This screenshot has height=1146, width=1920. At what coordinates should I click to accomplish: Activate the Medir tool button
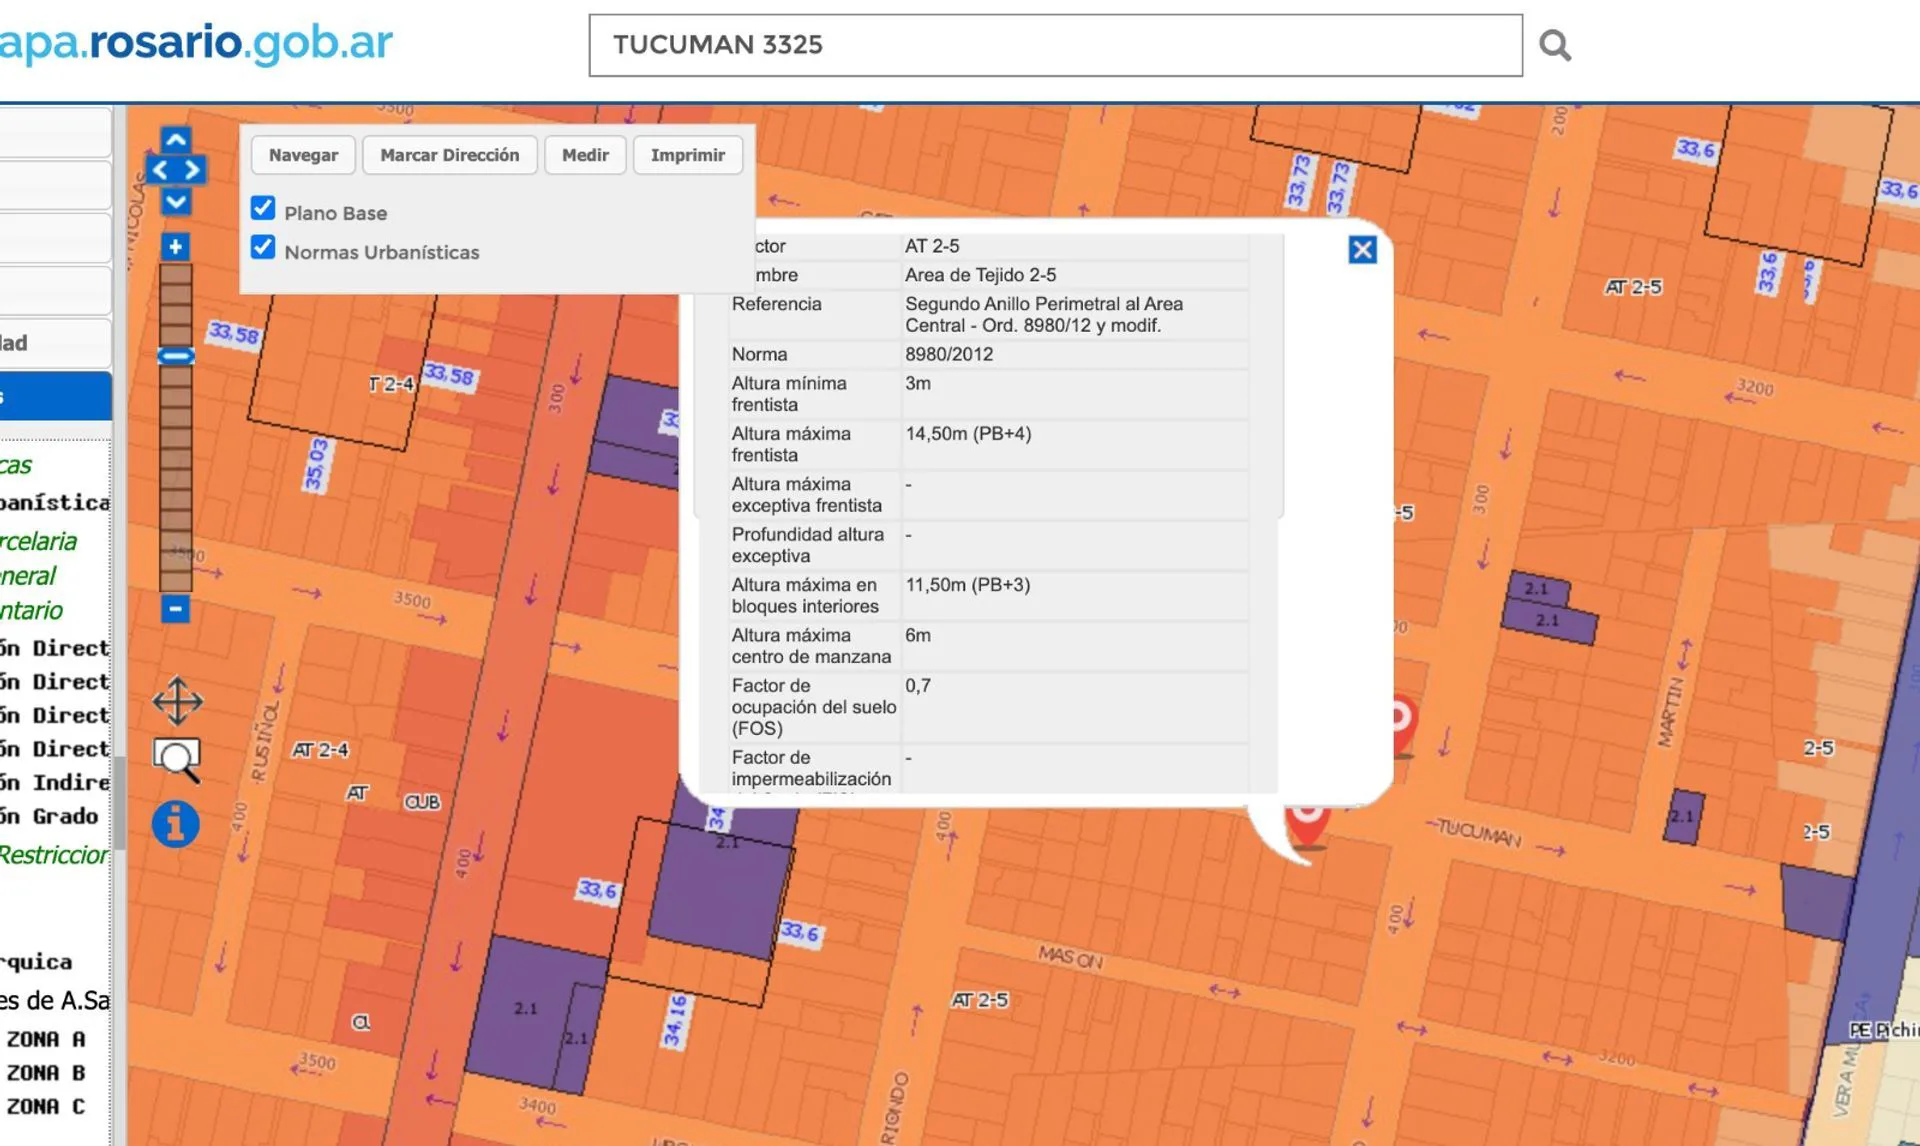(x=585, y=155)
